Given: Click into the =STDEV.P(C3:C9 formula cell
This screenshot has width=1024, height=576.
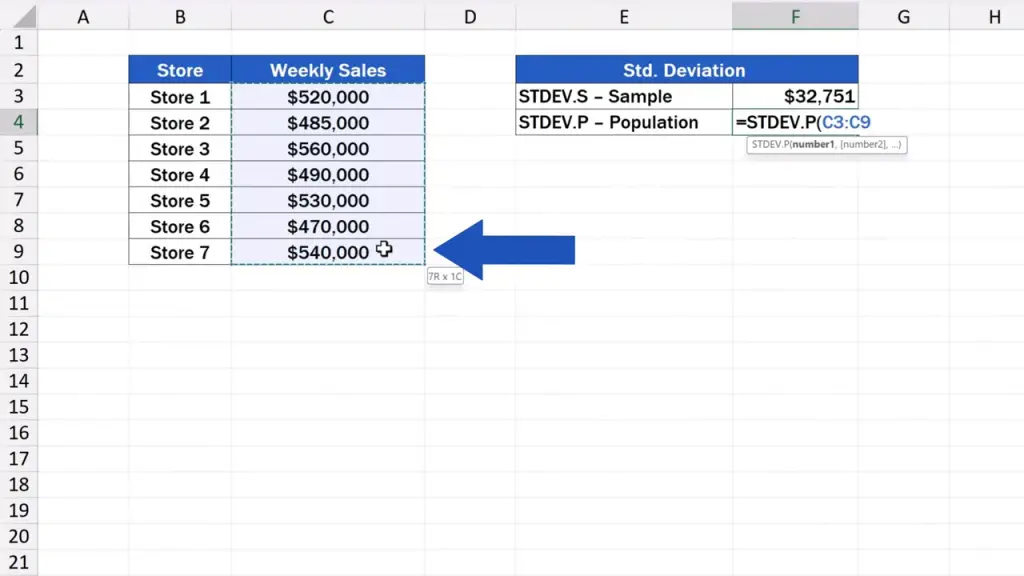Looking at the screenshot, I should (x=794, y=123).
